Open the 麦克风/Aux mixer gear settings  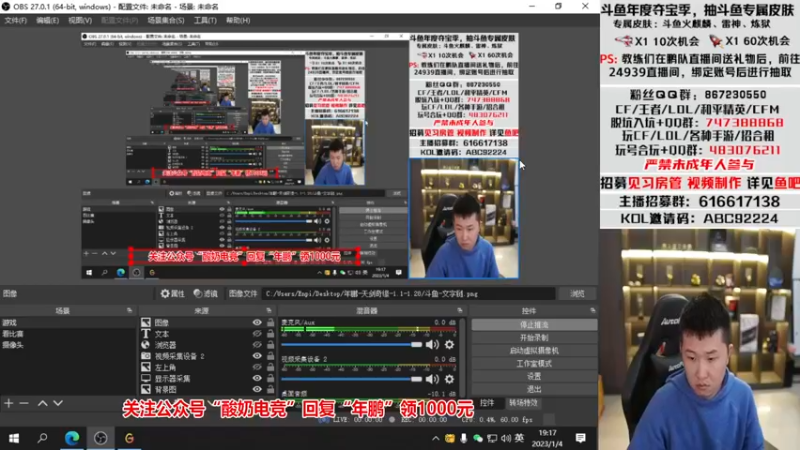point(449,345)
